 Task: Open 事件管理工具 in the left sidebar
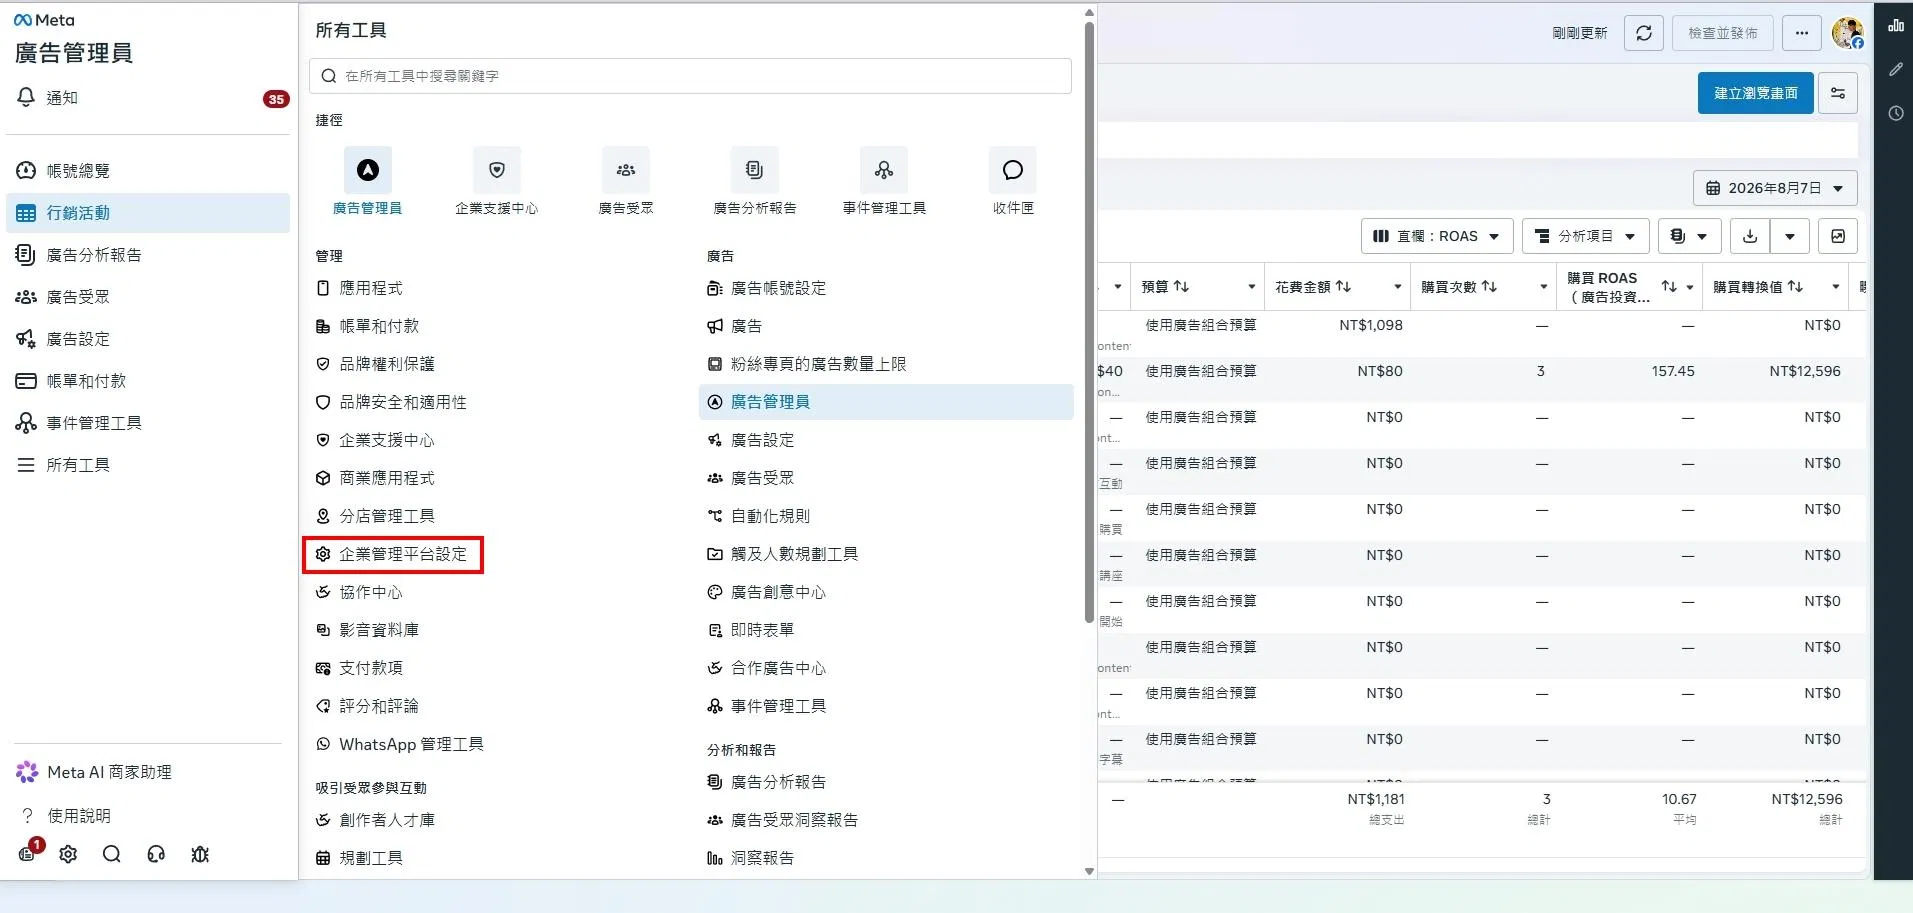pyautogui.click(x=148, y=423)
